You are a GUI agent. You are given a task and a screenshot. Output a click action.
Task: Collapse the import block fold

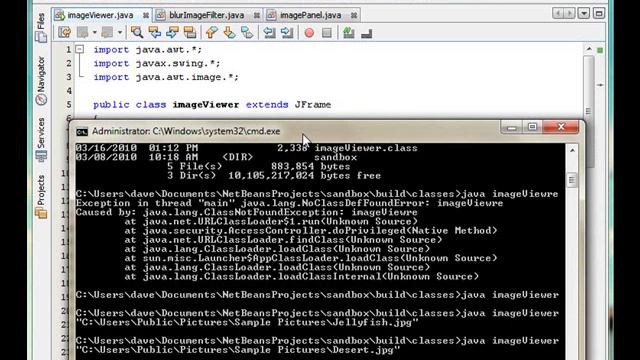click(80, 49)
